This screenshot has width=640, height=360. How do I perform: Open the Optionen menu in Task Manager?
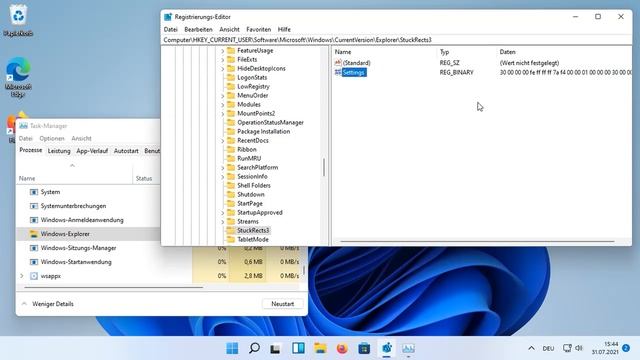pos(52,138)
